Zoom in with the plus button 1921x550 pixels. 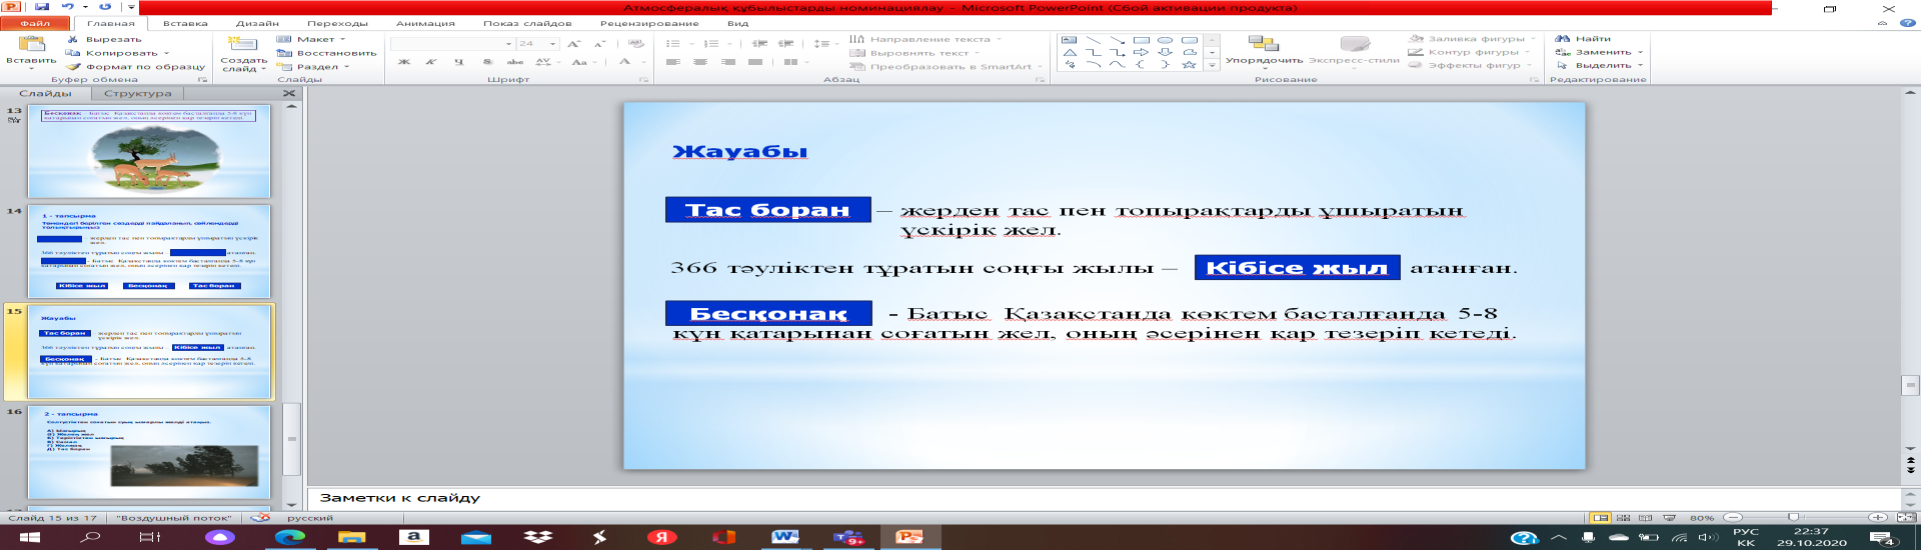[1877, 517]
